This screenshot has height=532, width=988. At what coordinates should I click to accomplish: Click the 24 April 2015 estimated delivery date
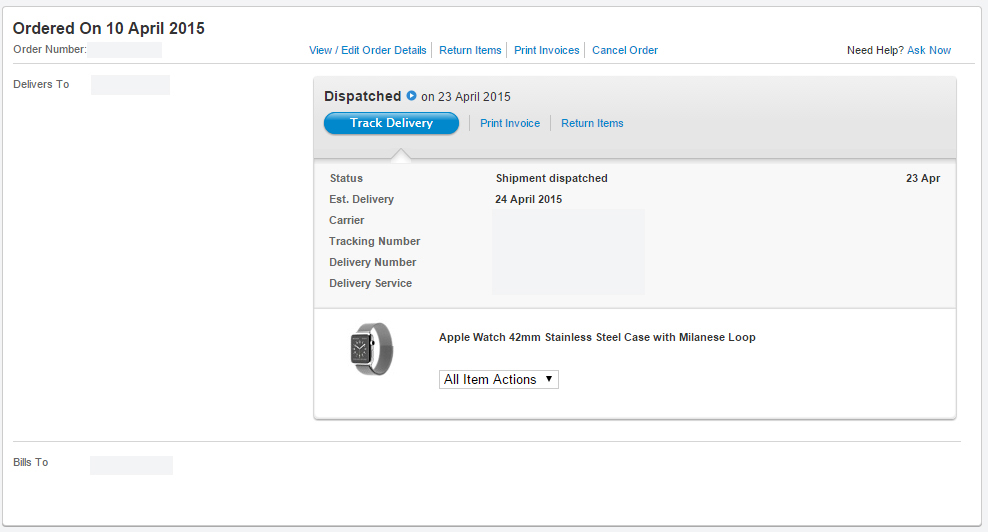pos(529,199)
